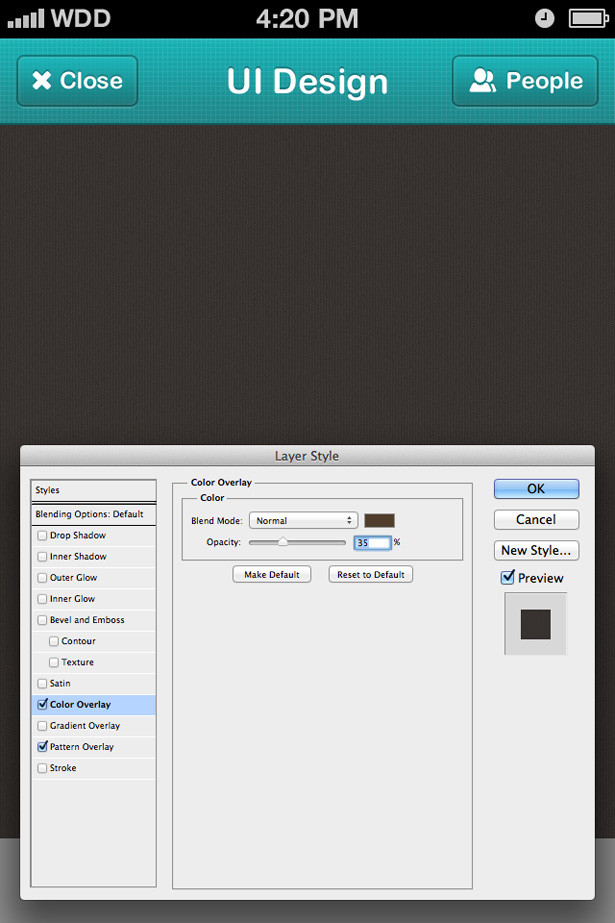Enable the Drop Shadow checkbox
Viewport: 615px width, 923px height.
[42, 536]
